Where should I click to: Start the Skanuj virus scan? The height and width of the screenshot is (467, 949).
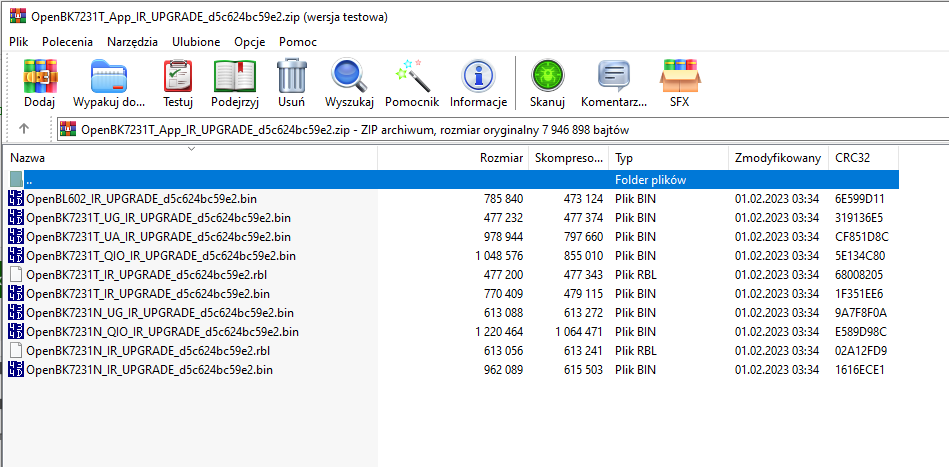click(x=547, y=76)
